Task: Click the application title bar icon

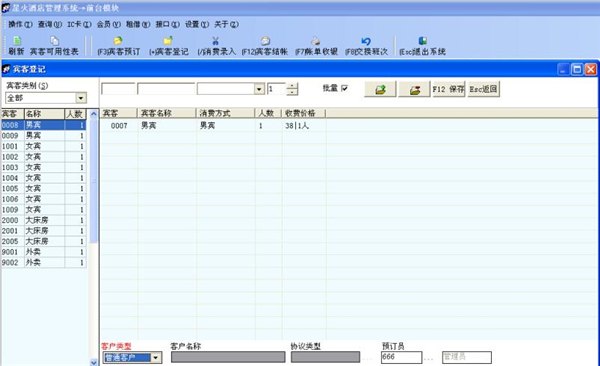Action: pyautogui.click(x=6, y=8)
